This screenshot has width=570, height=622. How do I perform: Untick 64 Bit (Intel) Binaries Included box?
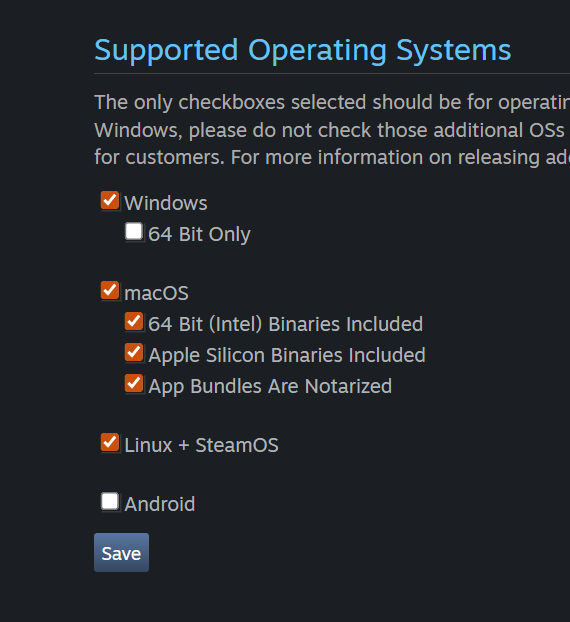click(x=134, y=322)
